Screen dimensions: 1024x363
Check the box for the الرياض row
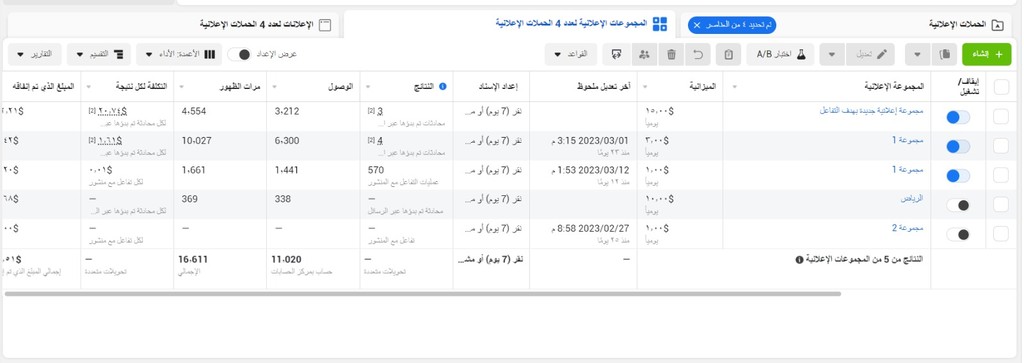pyautogui.click(x=1001, y=204)
